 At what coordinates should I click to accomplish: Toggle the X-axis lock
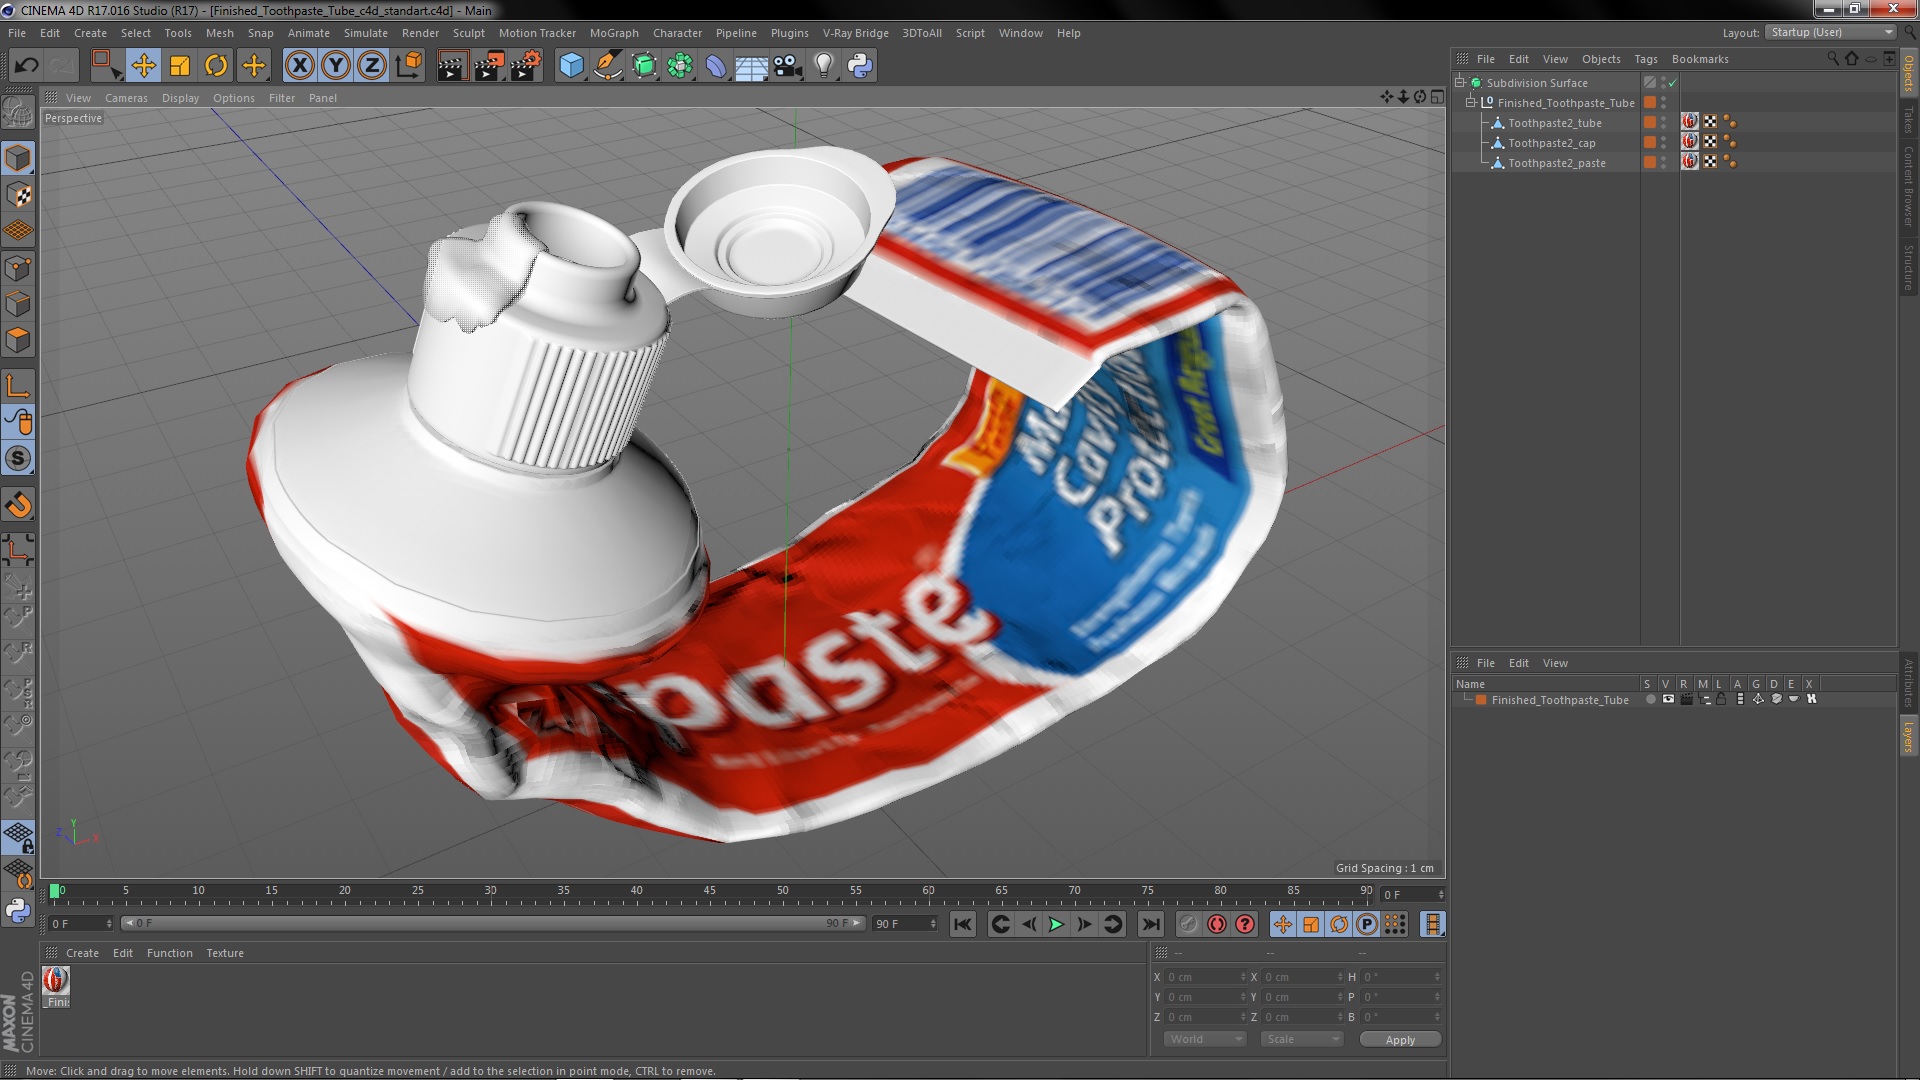299,66
